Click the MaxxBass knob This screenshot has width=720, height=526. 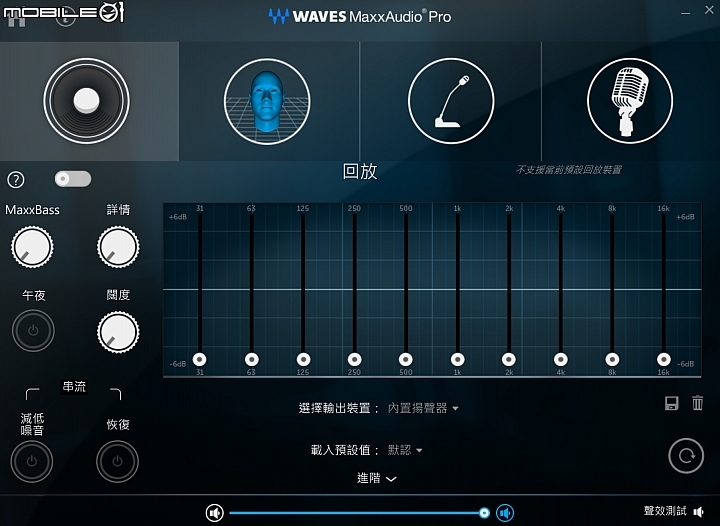[x=32, y=247]
